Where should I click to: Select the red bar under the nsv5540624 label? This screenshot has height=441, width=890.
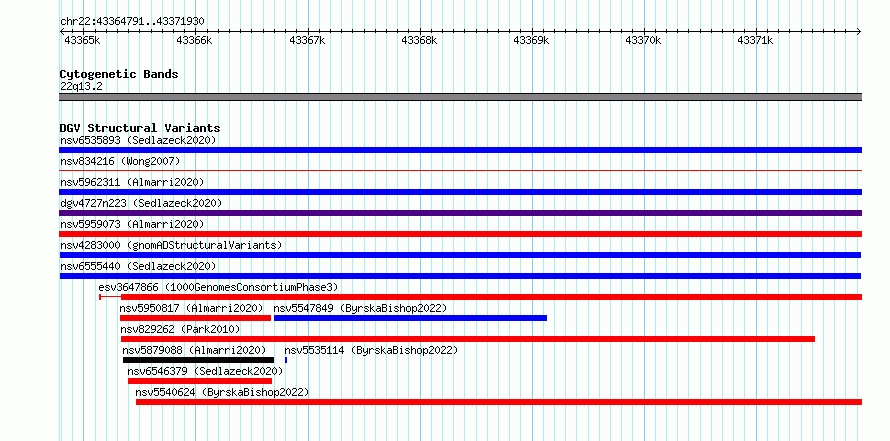pyautogui.click(x=499, y=402)
